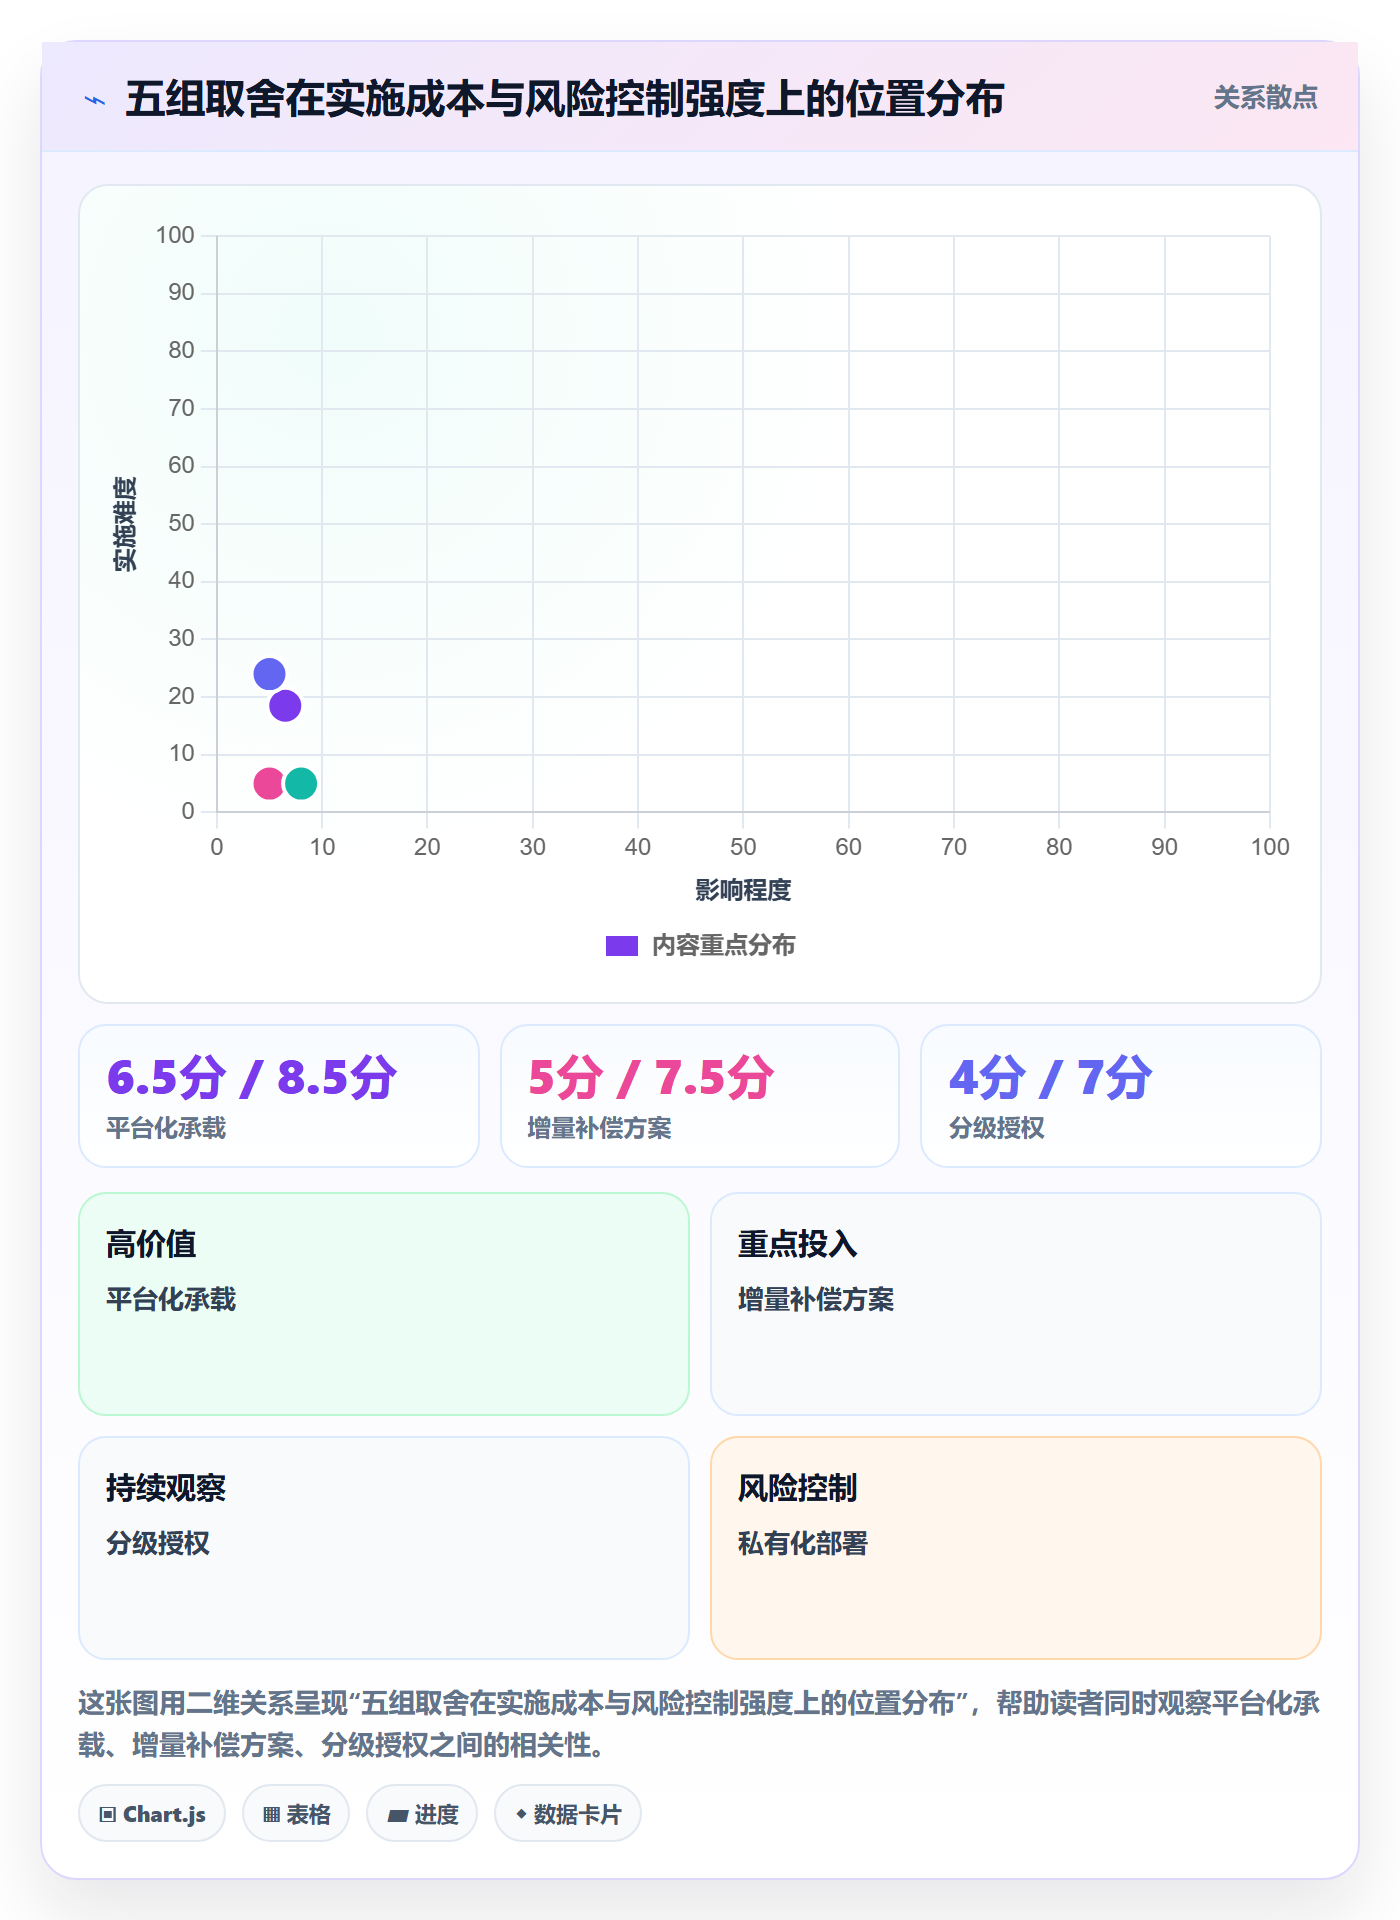Viewport: 1400px width, 1920px height.
Task: Open the 高价值 quadrant card
Action: 384,1304
